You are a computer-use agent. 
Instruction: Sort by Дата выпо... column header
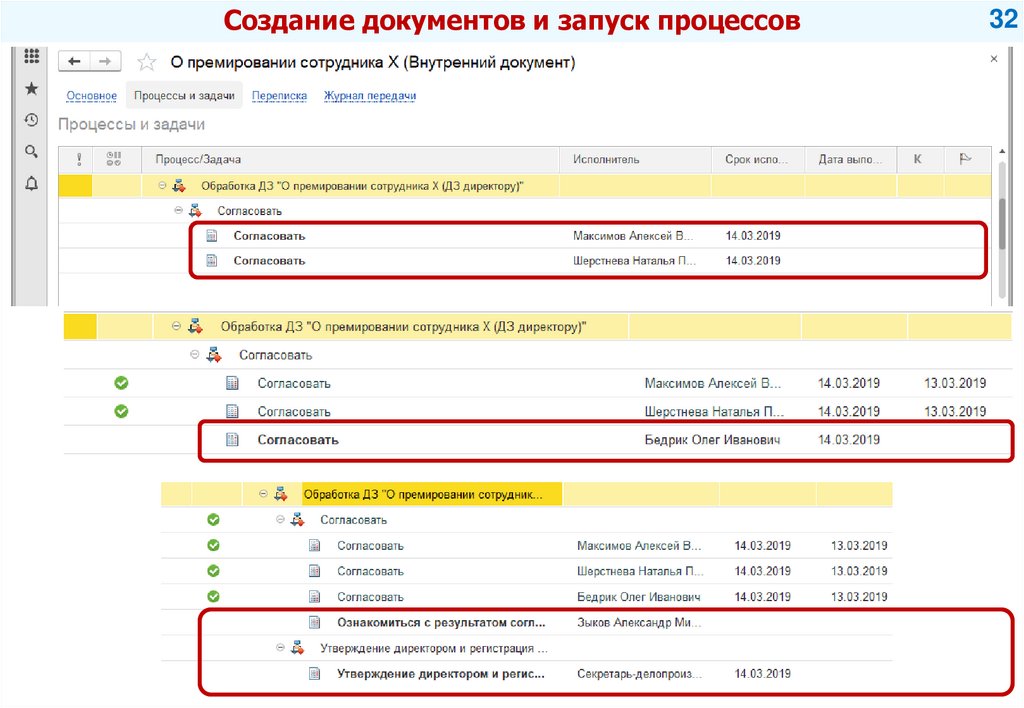pyautogui.click(x=850, y=159)
